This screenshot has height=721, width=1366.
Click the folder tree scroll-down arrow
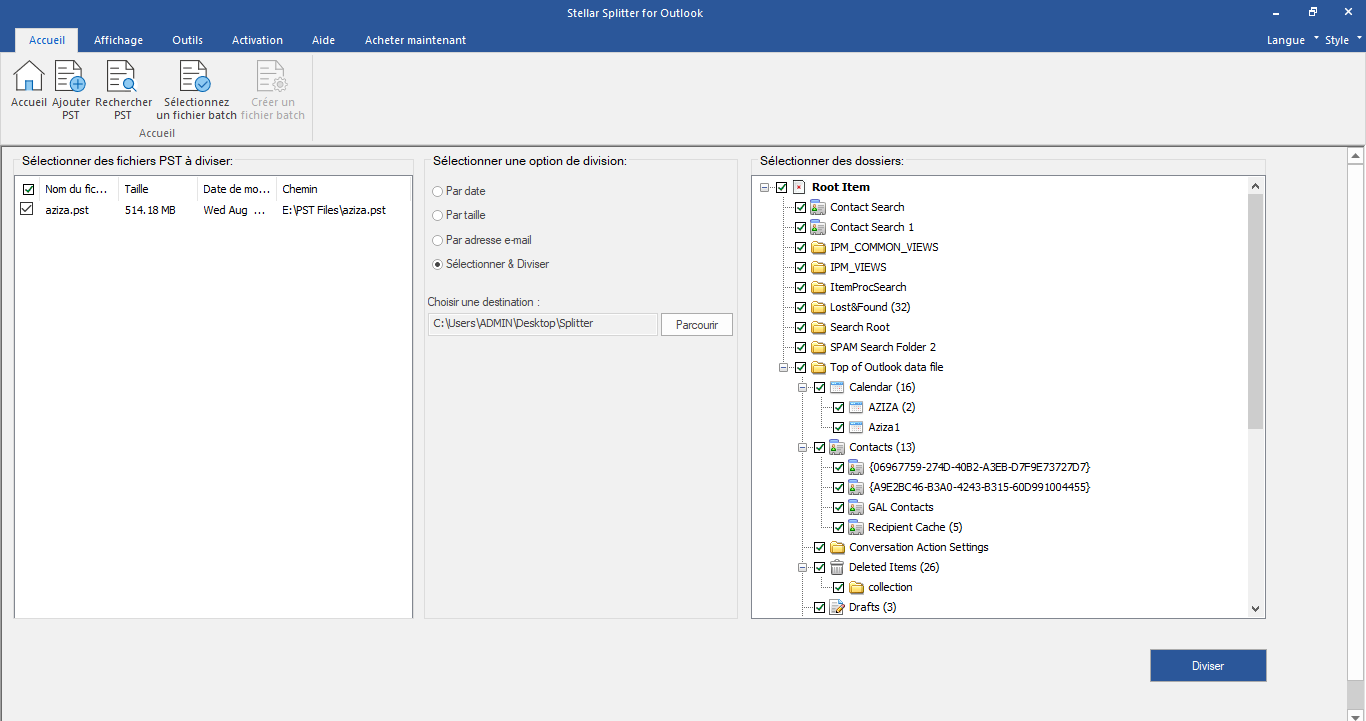pyautogui.click(x=1256, y=609)
